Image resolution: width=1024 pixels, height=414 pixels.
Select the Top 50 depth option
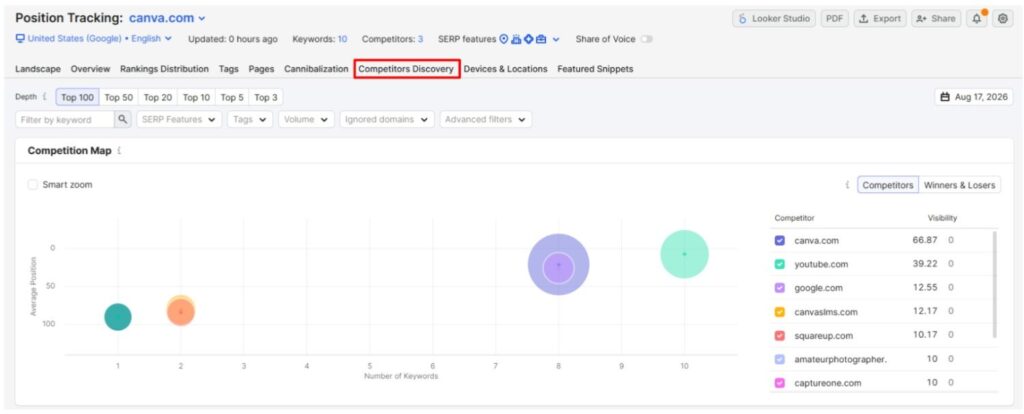pos(119,97)
